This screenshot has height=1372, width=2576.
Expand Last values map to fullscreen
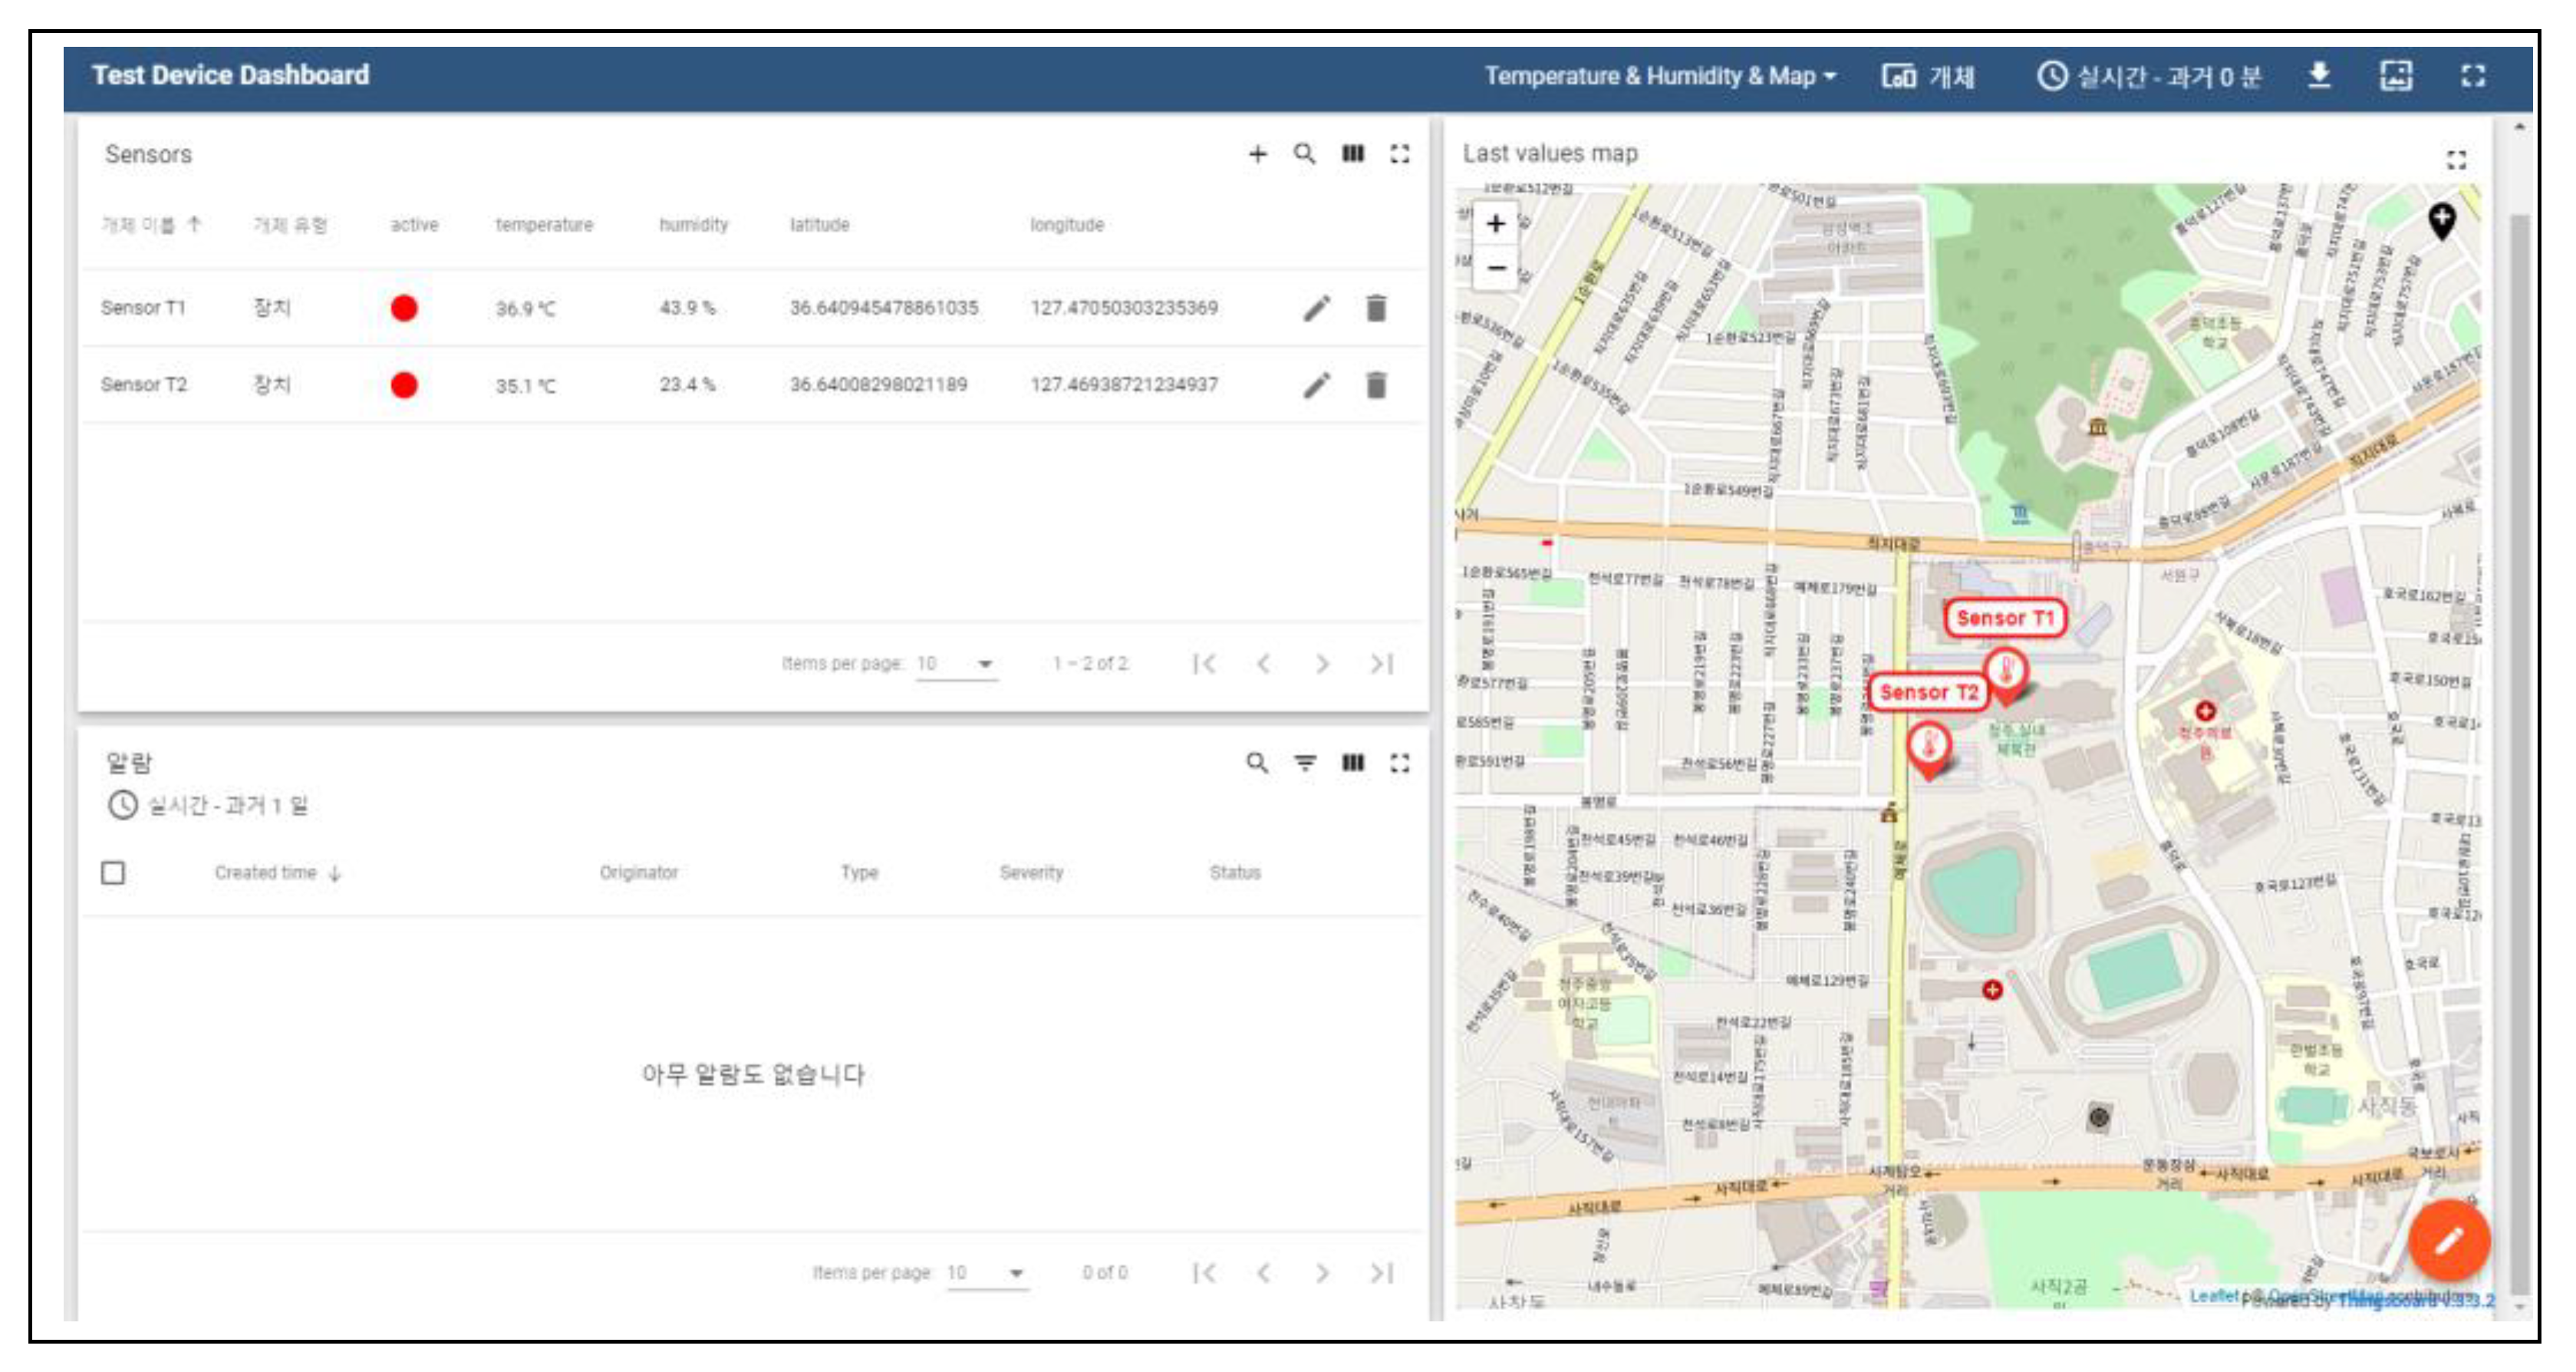pyautogui.click(x=2456, y=159)
